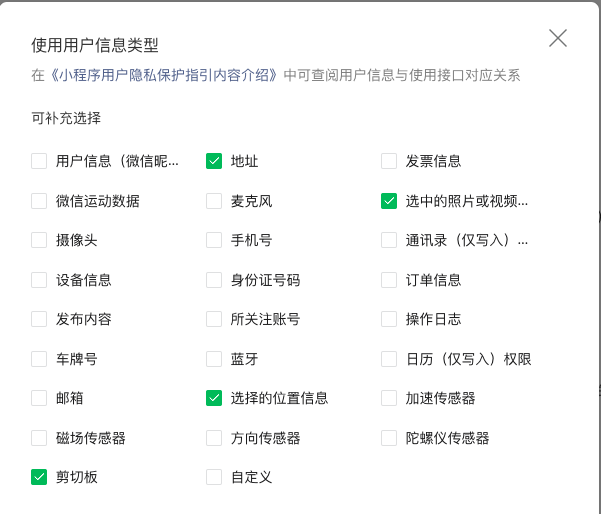Screen dimensions: 601x514
Task: Check the 微信运动数据 option
Action: pos(39,201)
